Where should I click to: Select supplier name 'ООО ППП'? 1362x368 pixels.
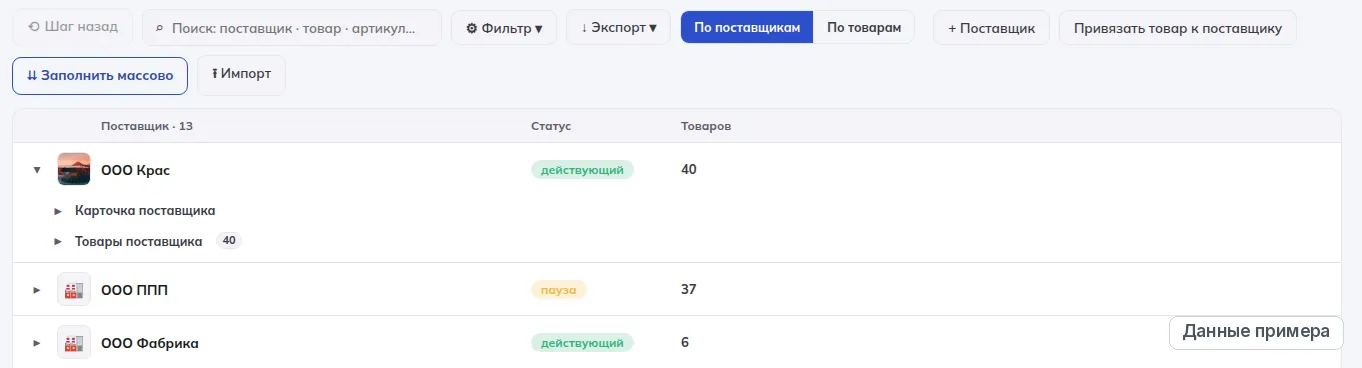coord(134,290)
